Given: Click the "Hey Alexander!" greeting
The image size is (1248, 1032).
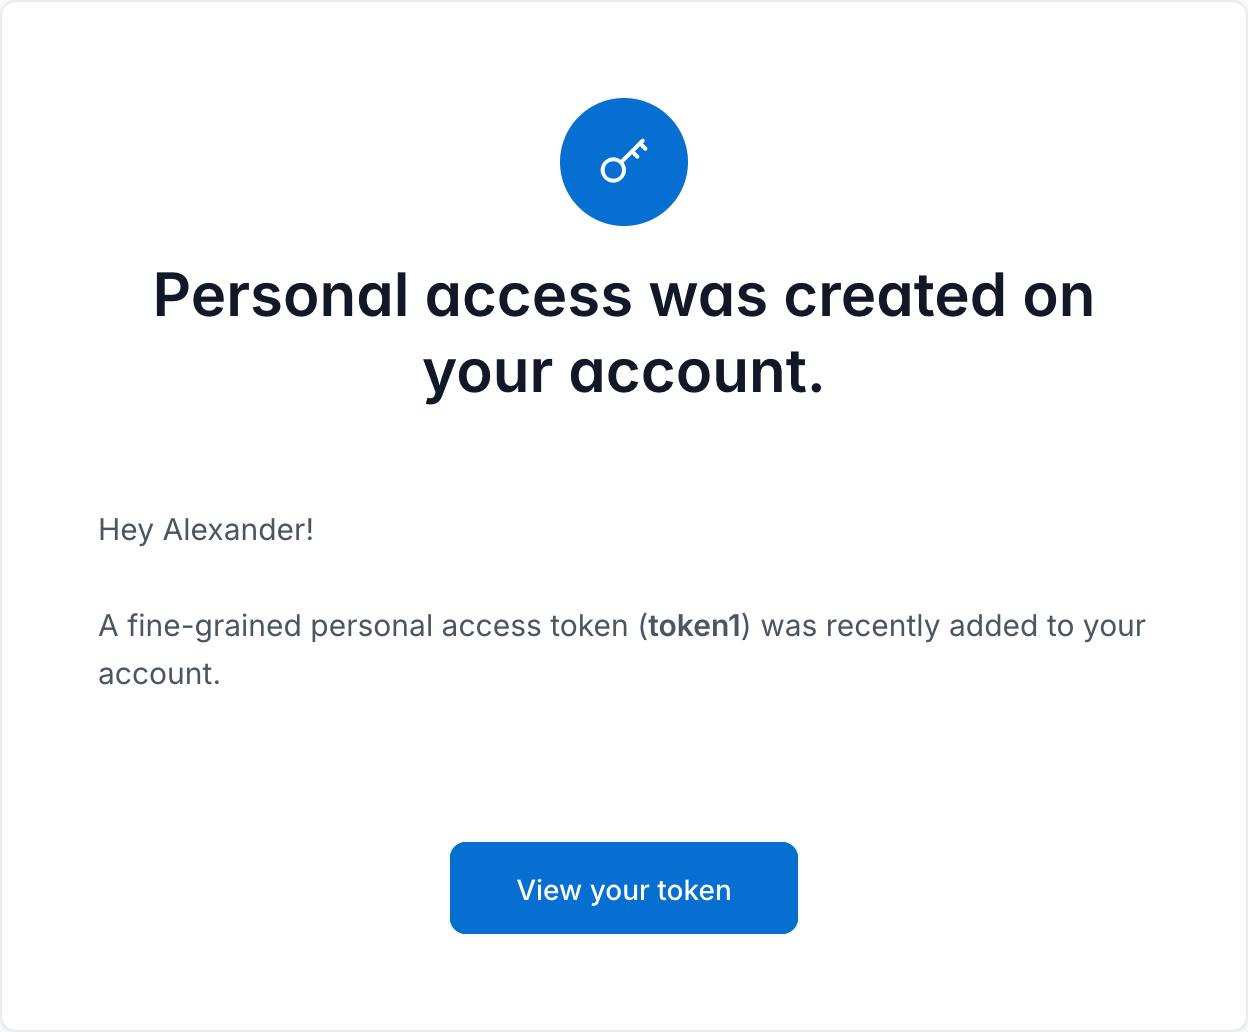Looking at the screenshot, I should click(206, 530).
